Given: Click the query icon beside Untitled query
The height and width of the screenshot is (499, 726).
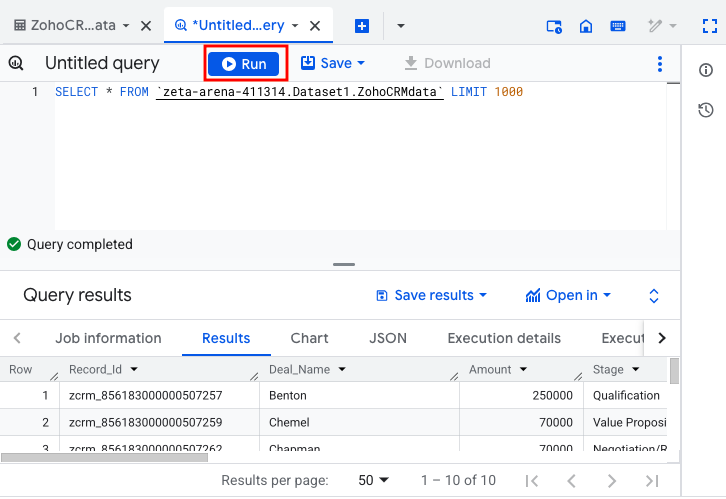Looking at the screenshot, I should 16,63.
